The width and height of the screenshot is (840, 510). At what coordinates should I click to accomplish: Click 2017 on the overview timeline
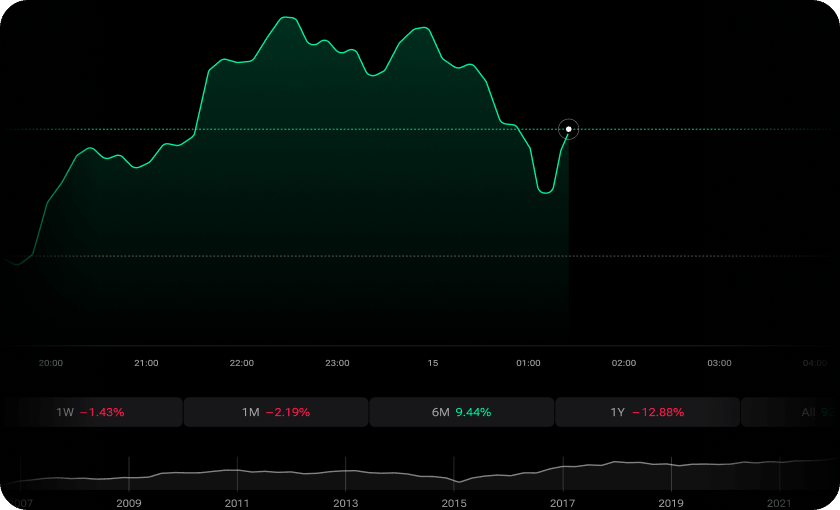(562, 503)
